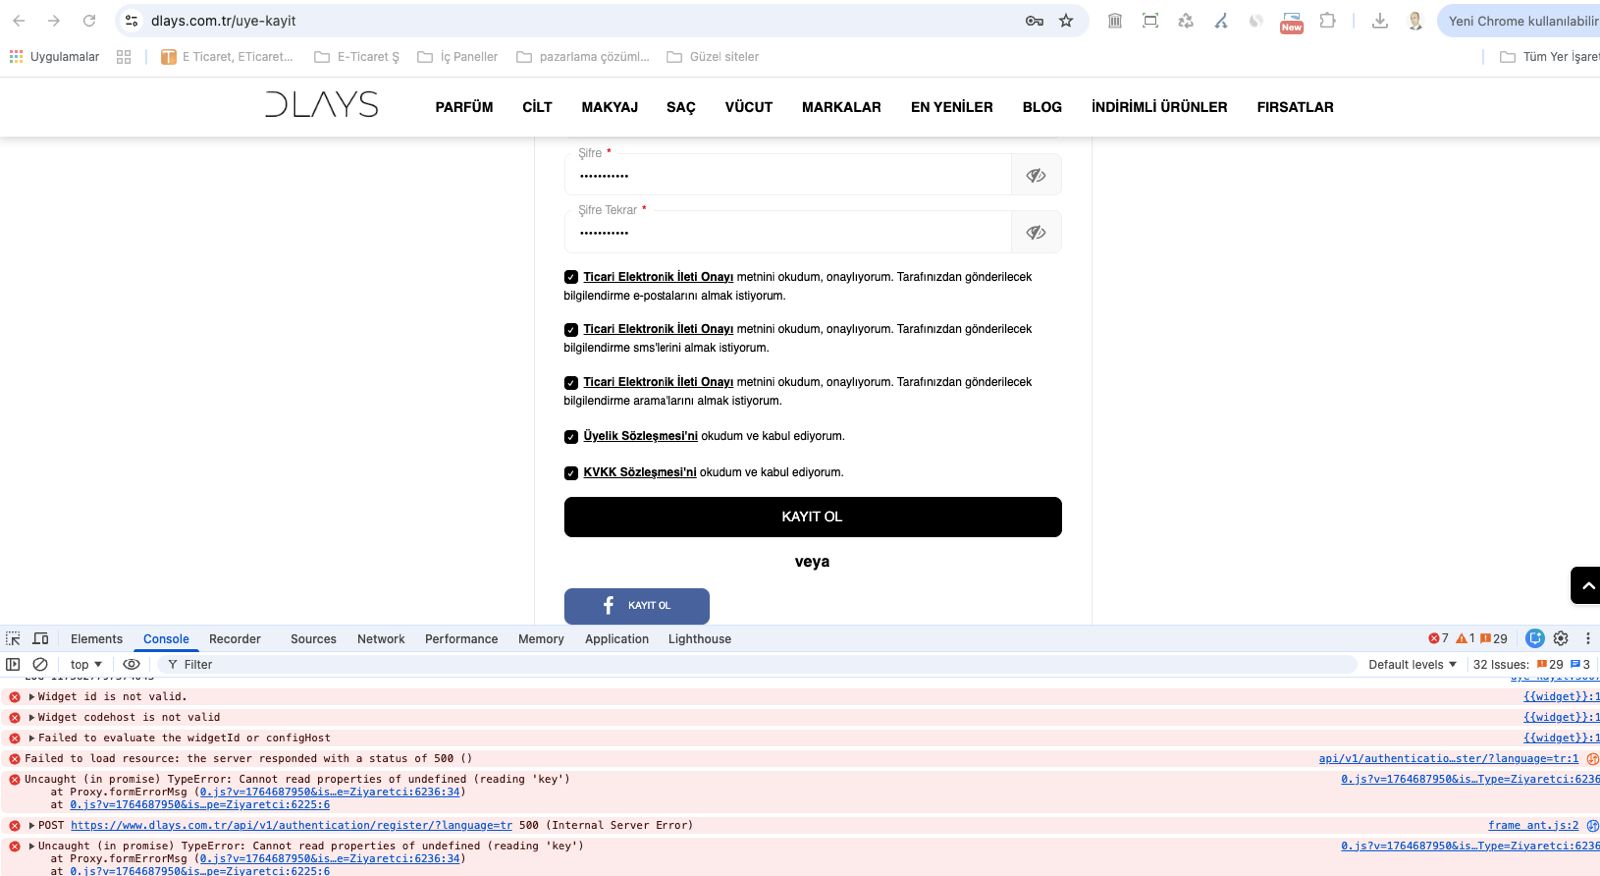Open the top JavaScript context dropdown
Viewport: 1600px width, 876px height.
click(x=86, y=665)
